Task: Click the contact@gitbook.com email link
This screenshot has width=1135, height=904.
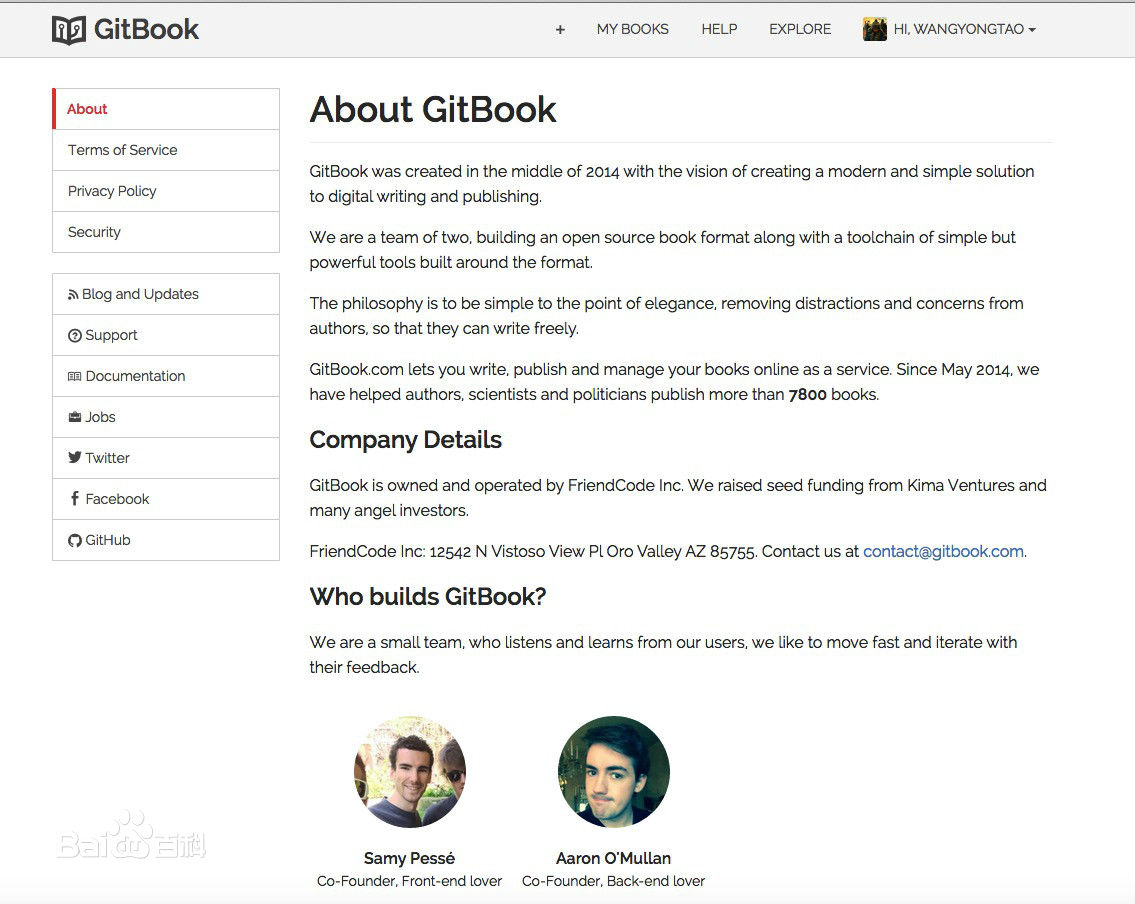Action: tap(943, 552)
